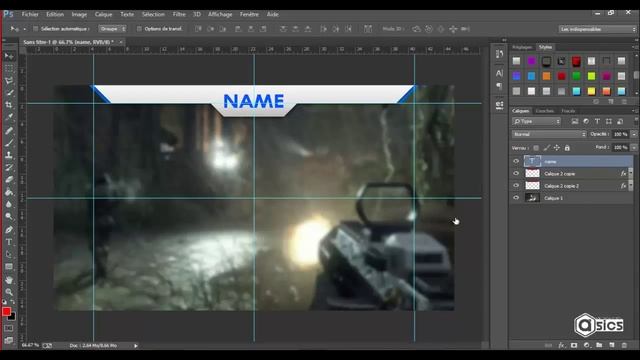This screenshot has width=640, height=360.
Task: Delete the layer with the trash icon
Action: pos(624,345)
